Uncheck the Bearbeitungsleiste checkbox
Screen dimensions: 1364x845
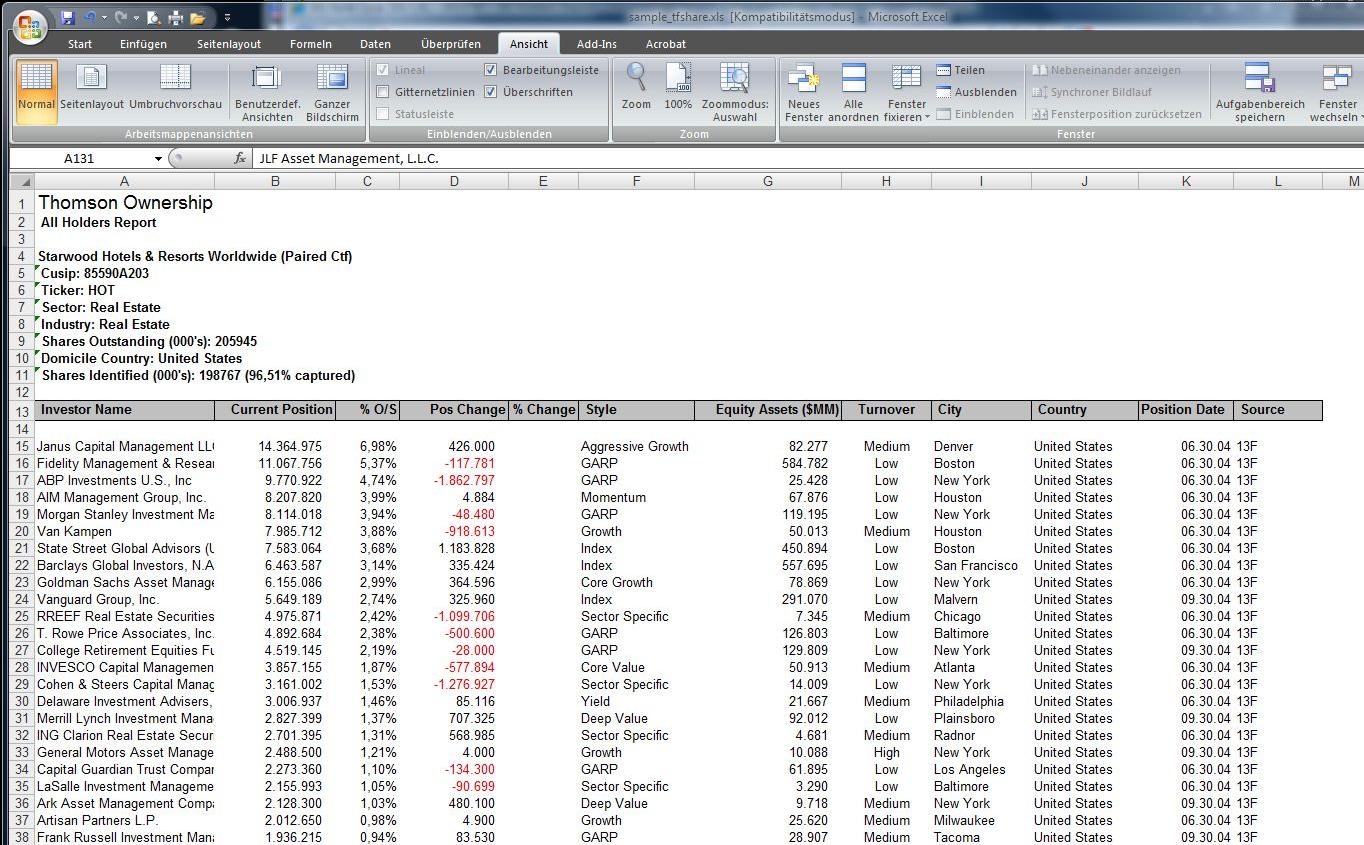point(490,70)
